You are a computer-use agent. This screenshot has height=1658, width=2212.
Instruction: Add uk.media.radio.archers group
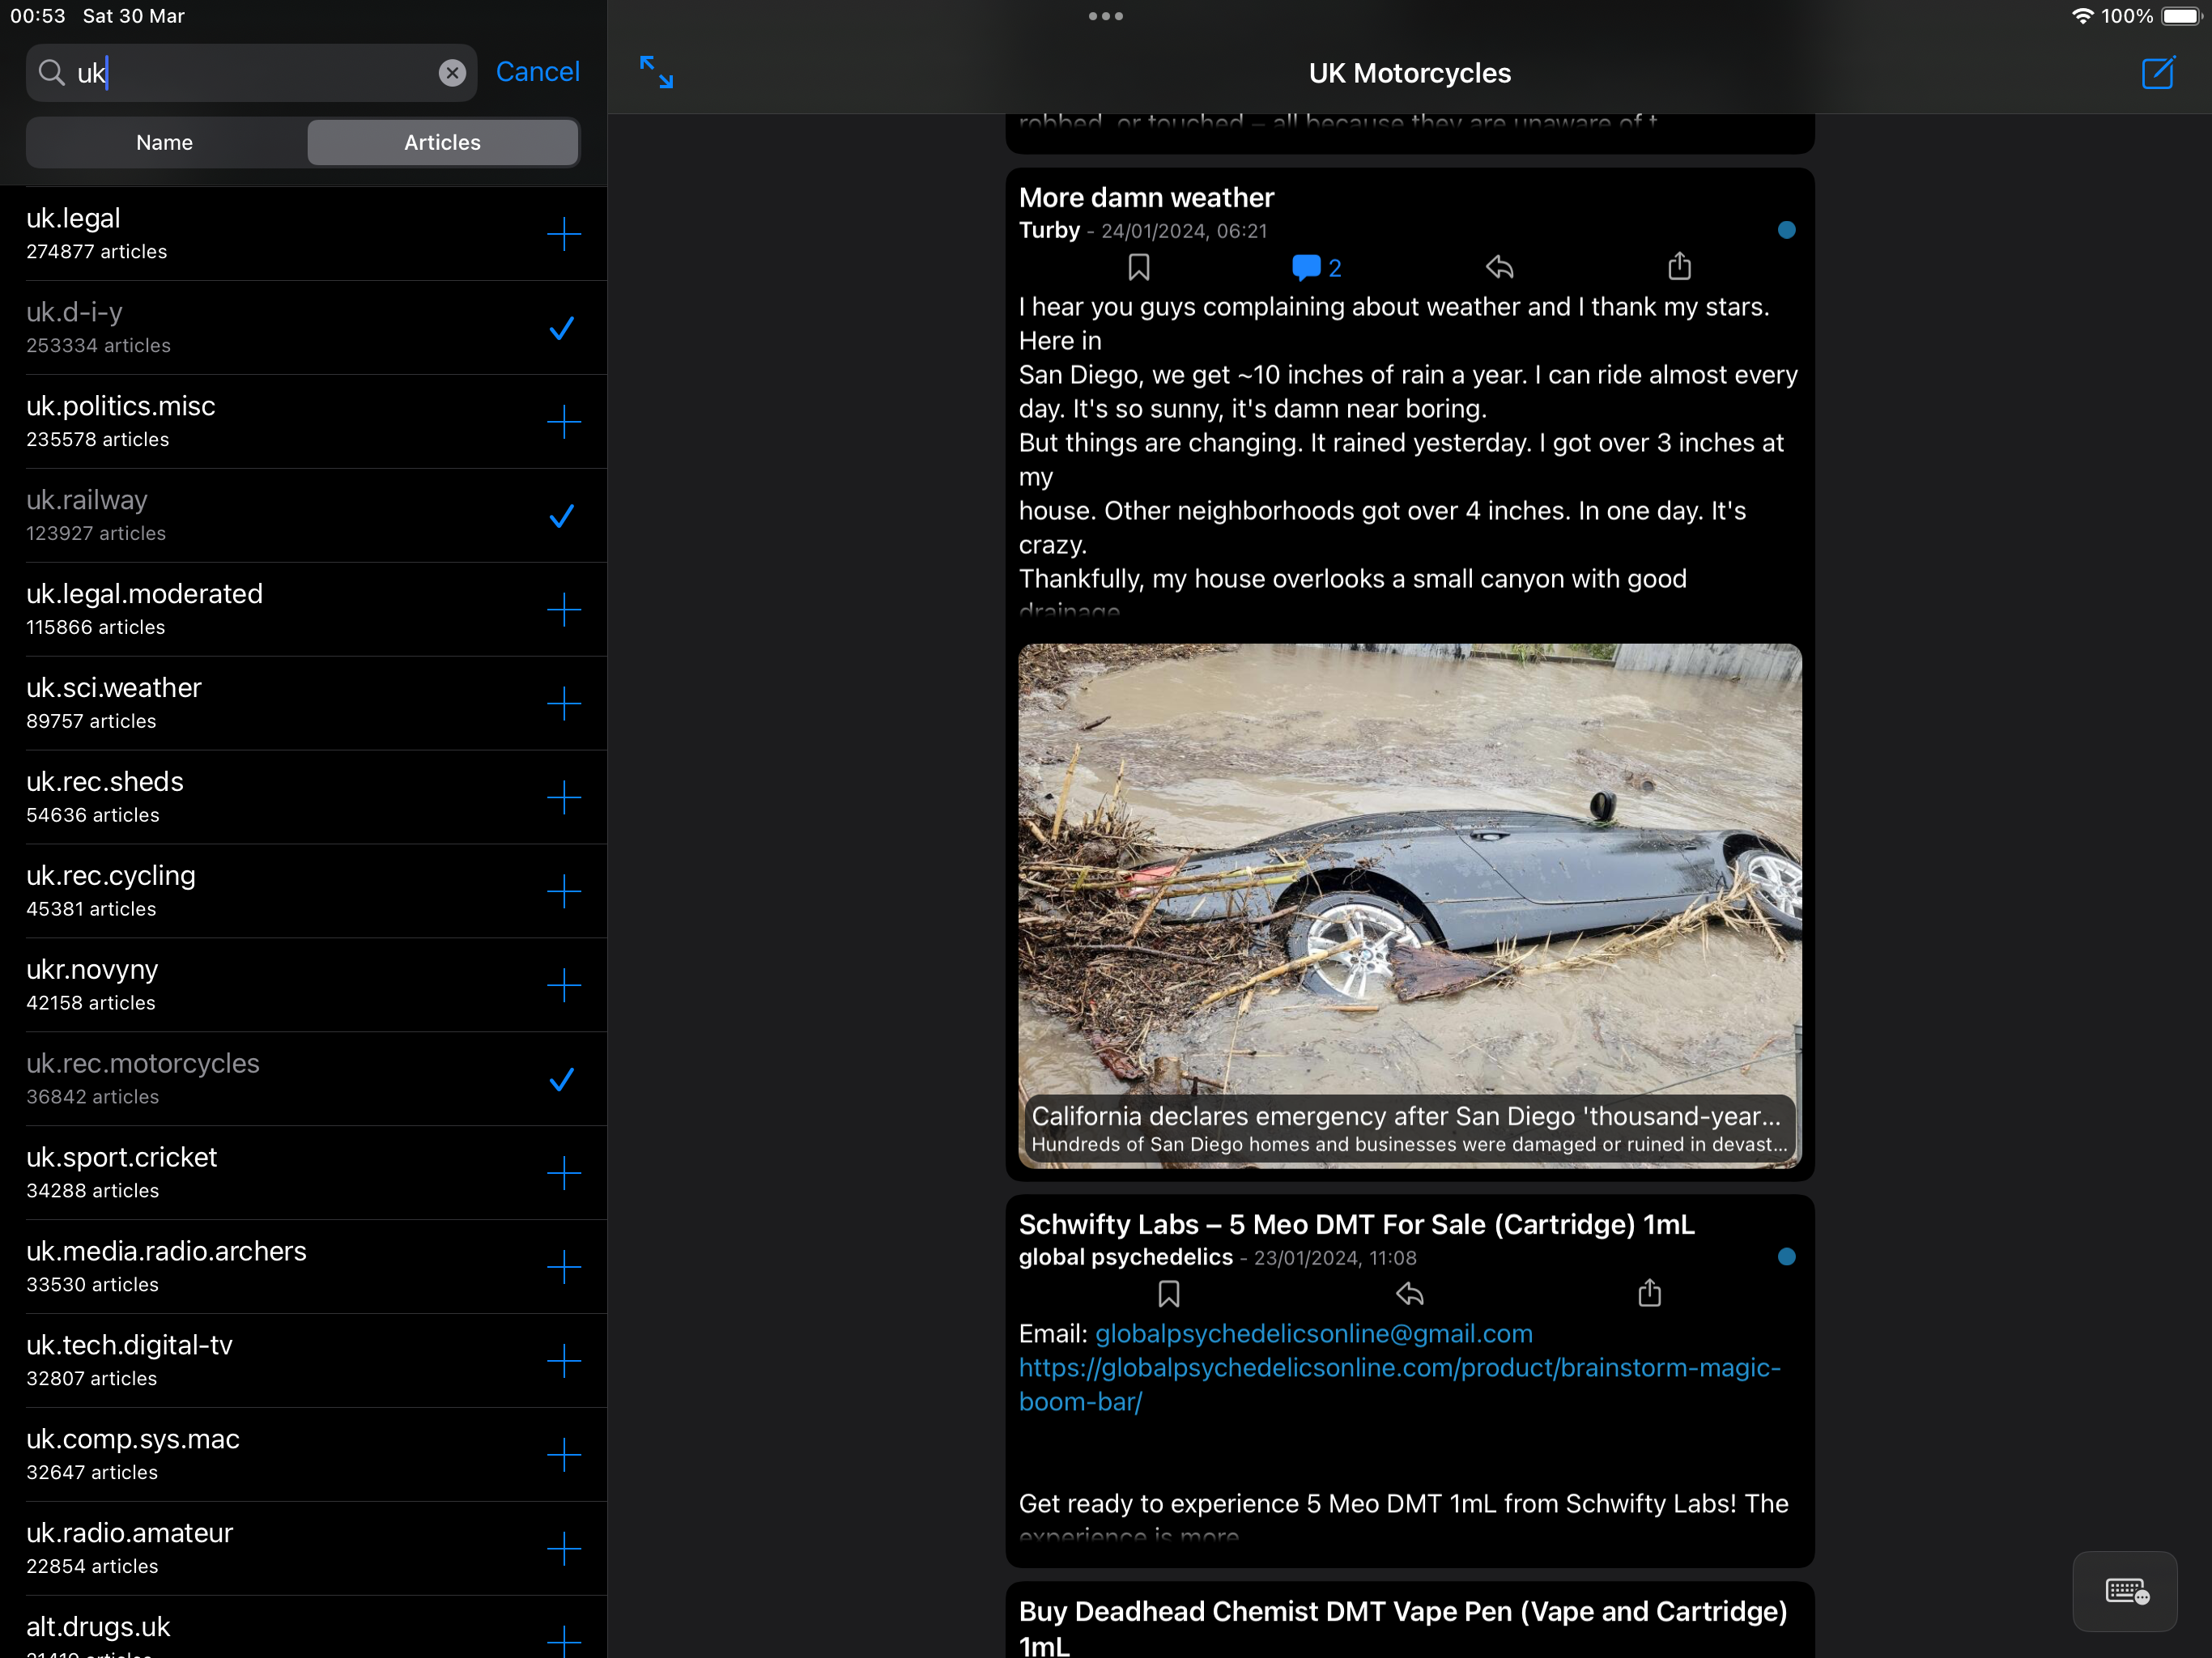(564, 1267)
